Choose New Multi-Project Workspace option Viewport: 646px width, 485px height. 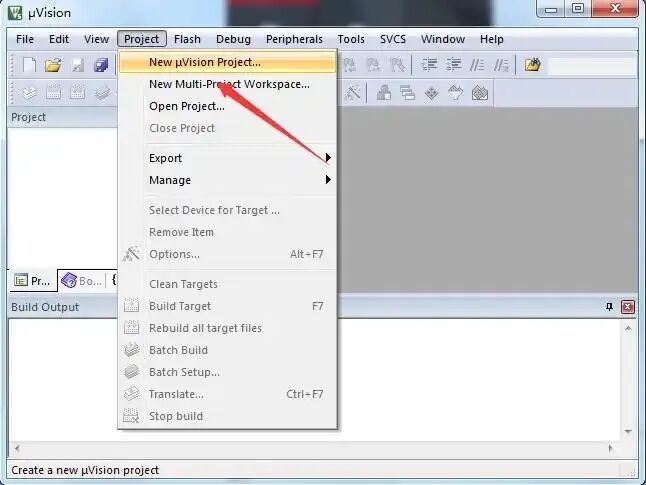(x=227, y=84)
